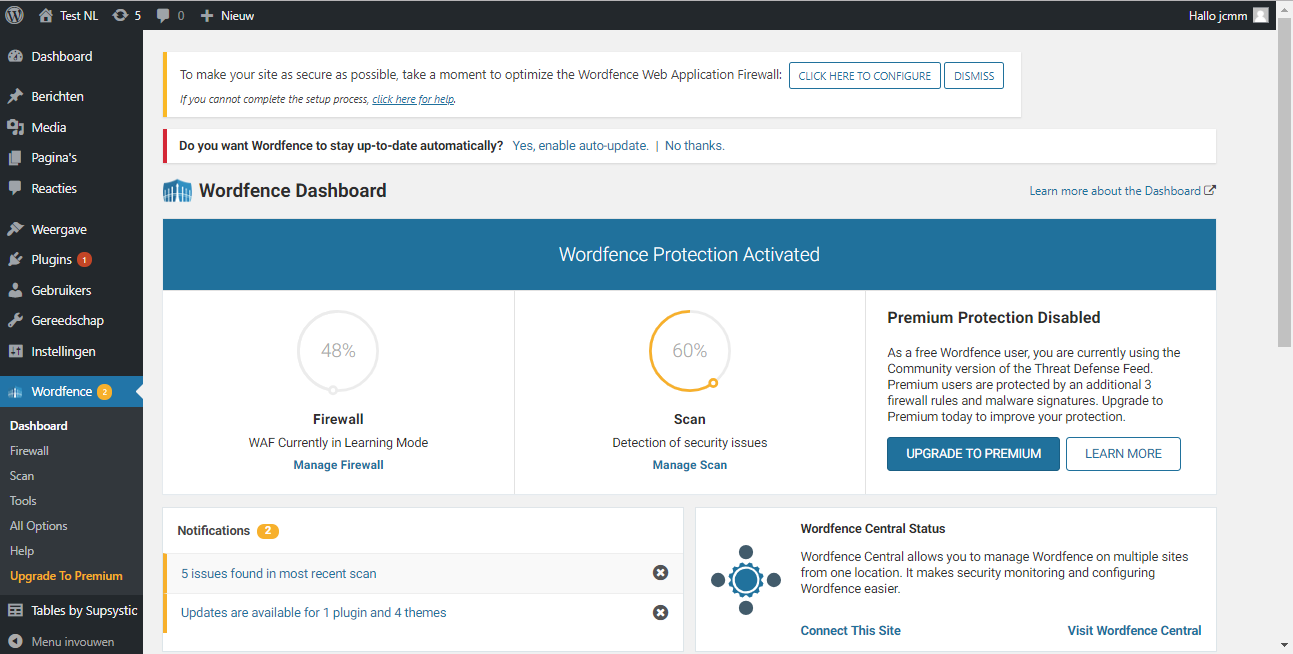Viewport: 1293px width, 654px height.
Task: Click the Nieuw plus icon
Action: point(207,15)
